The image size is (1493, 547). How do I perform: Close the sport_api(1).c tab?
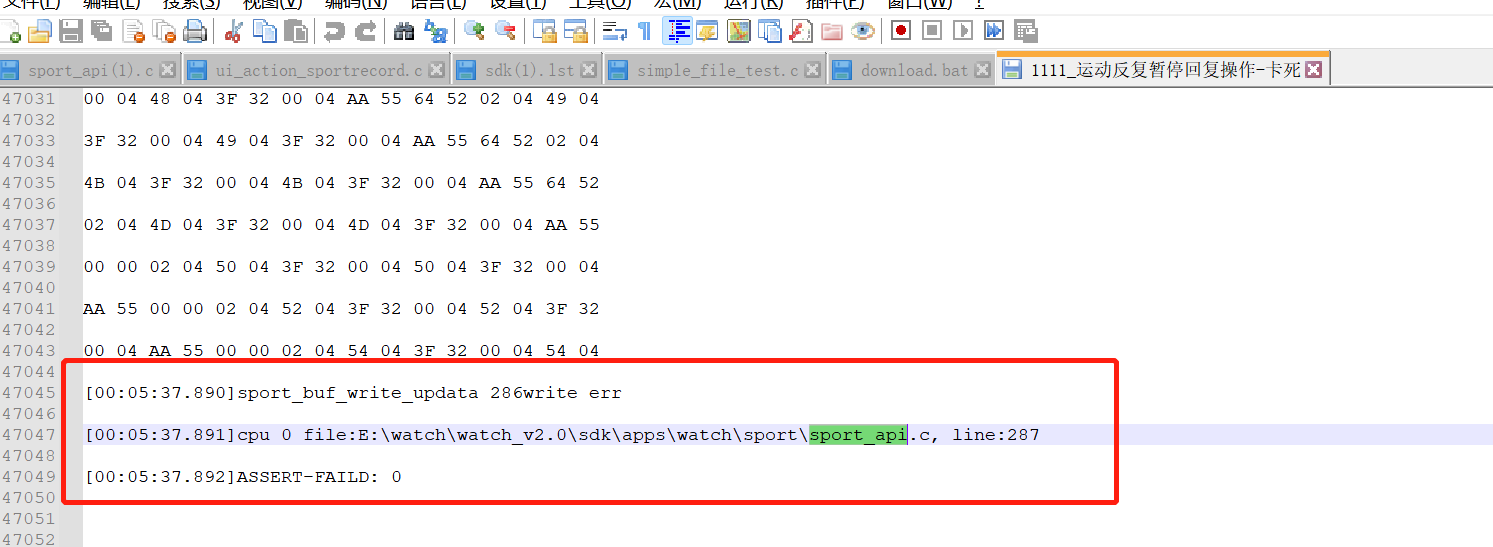coord(168,70)
